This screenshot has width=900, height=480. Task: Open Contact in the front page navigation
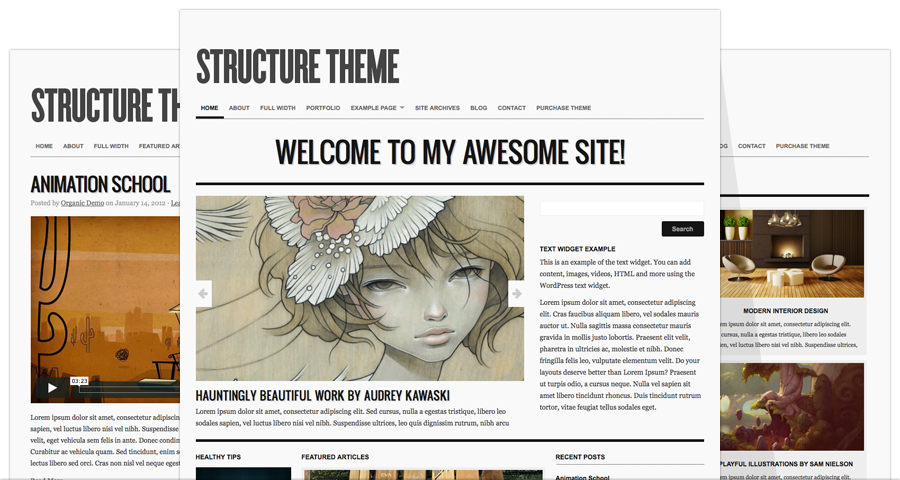point(511,108)
